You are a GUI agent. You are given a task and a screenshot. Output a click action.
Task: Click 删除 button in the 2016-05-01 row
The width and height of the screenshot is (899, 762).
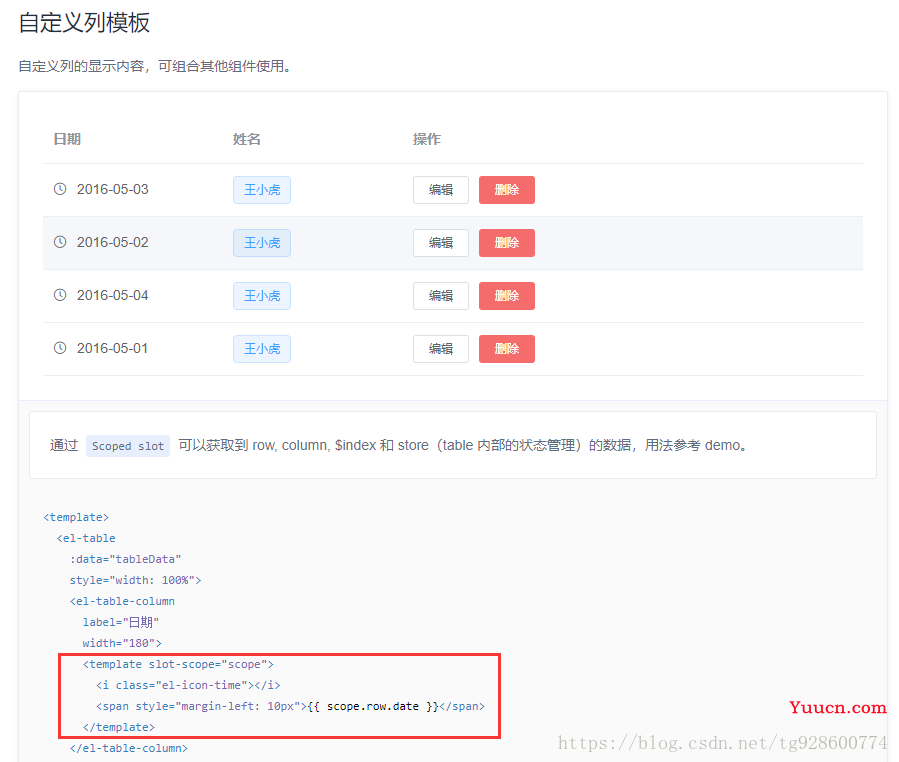(x=507, y=349)
